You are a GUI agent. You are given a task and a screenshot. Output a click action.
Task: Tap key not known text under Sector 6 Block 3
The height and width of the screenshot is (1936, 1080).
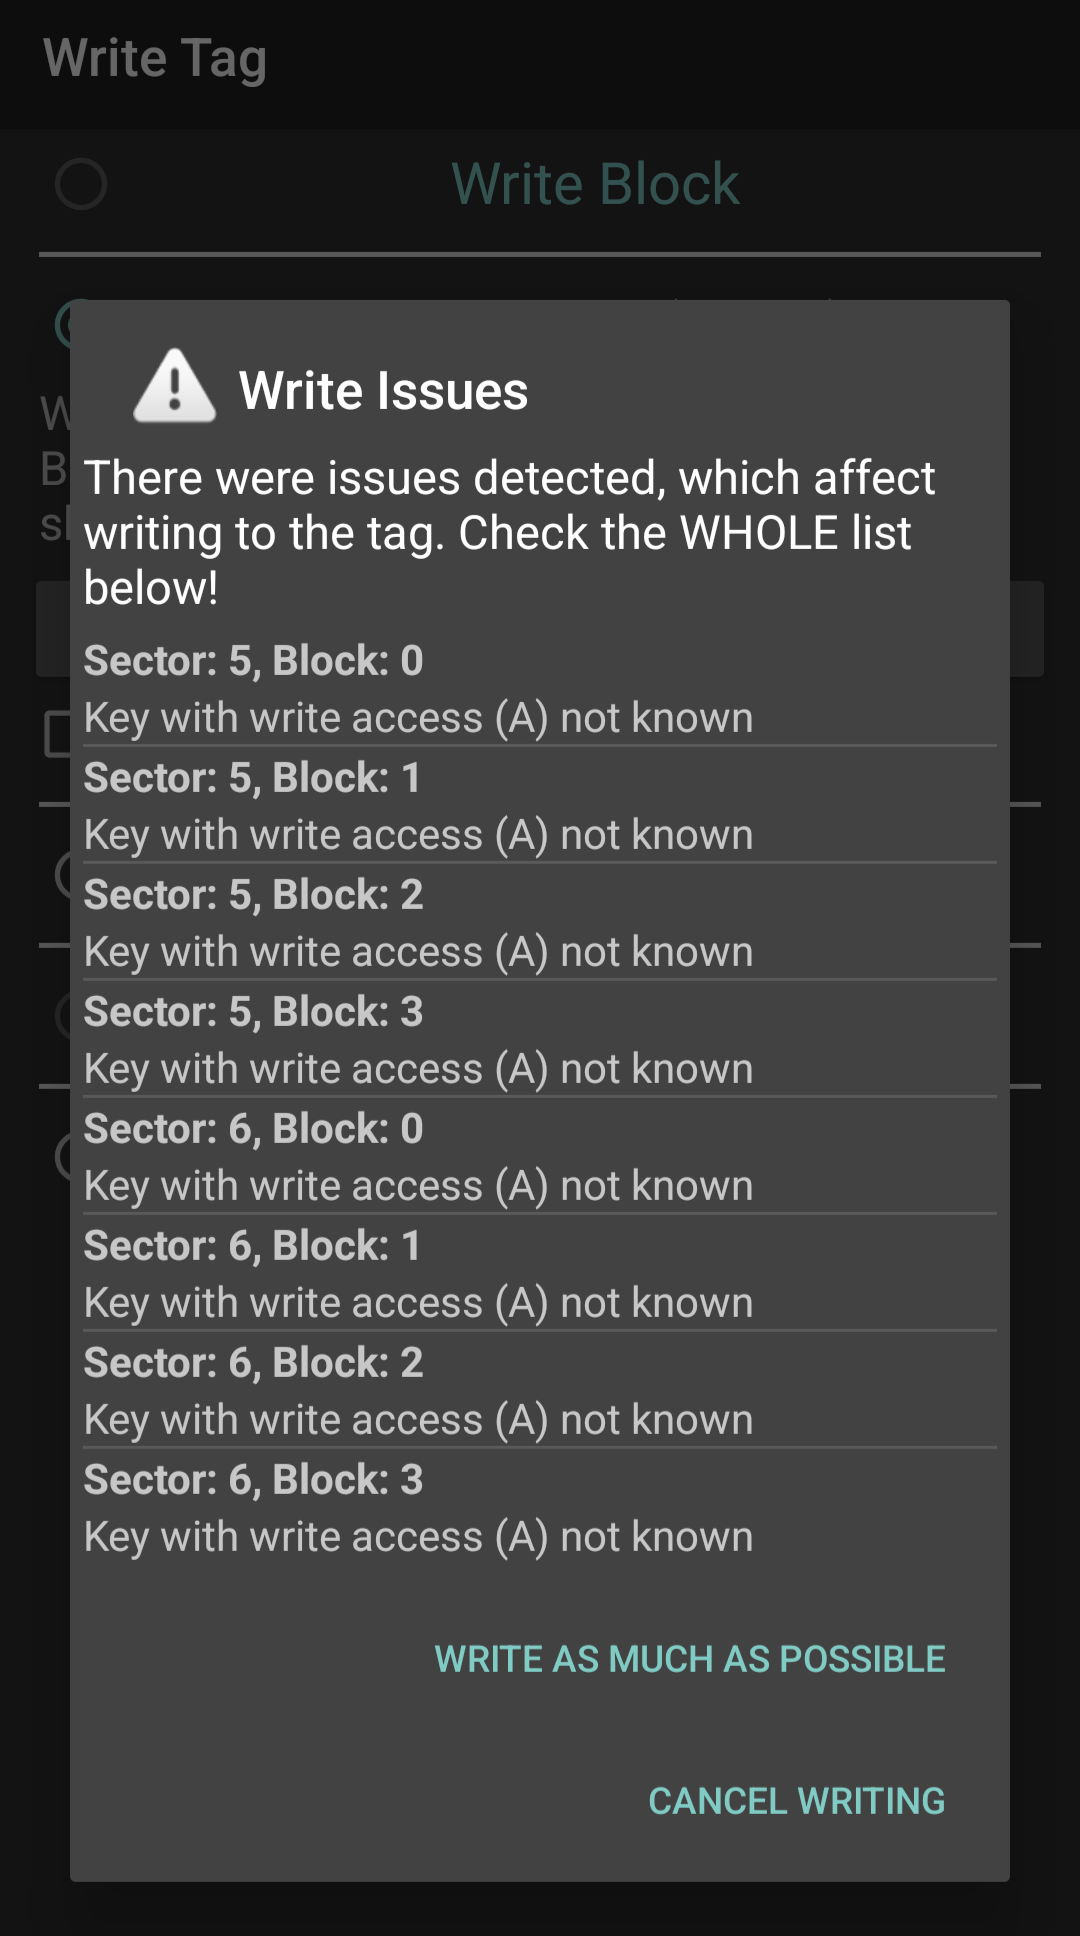[418, 1537]
